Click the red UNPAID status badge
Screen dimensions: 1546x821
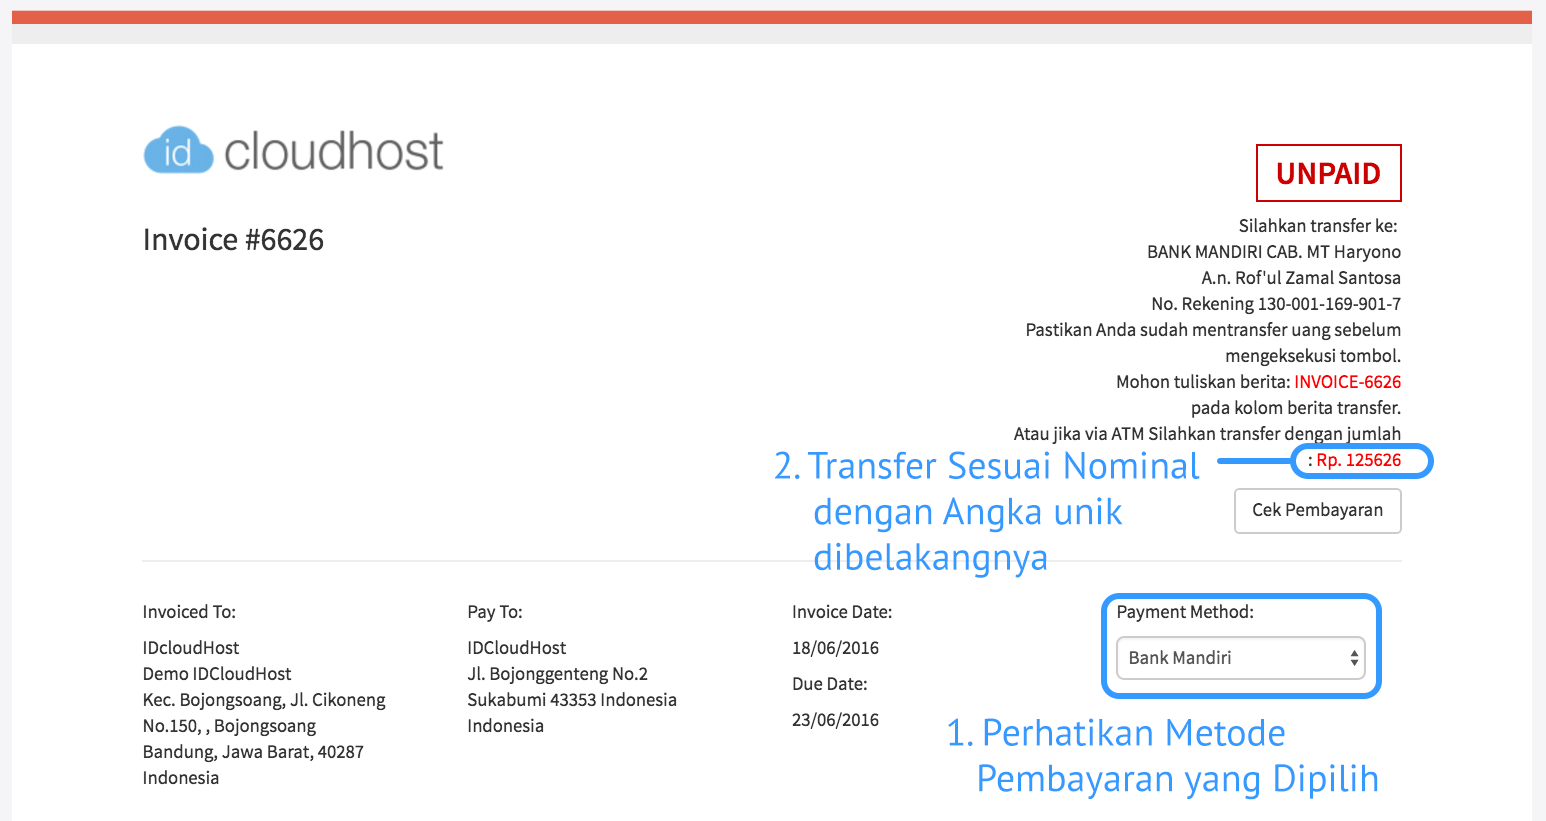pos(1328,174)
